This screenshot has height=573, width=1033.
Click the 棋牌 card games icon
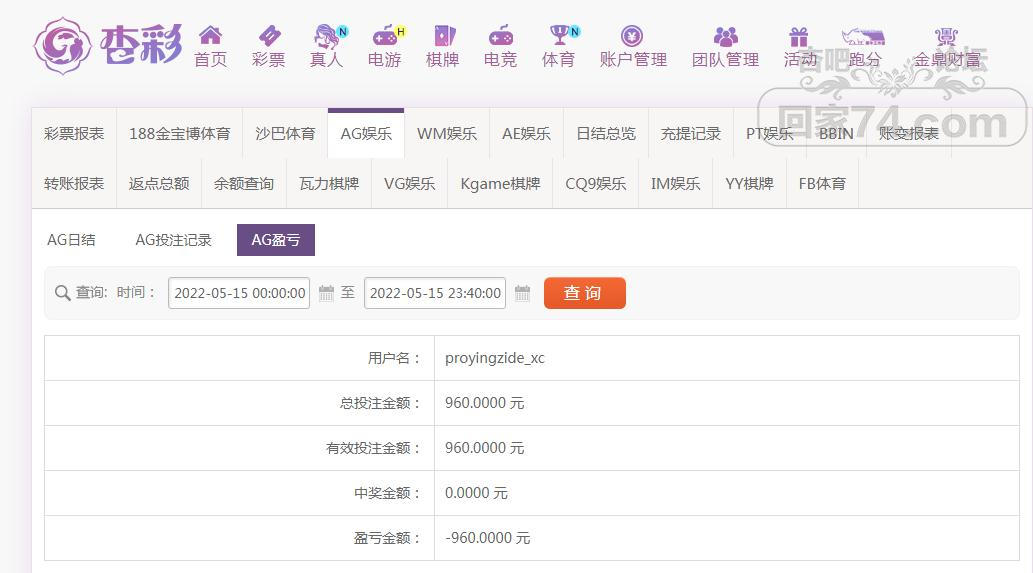[442, 37]
